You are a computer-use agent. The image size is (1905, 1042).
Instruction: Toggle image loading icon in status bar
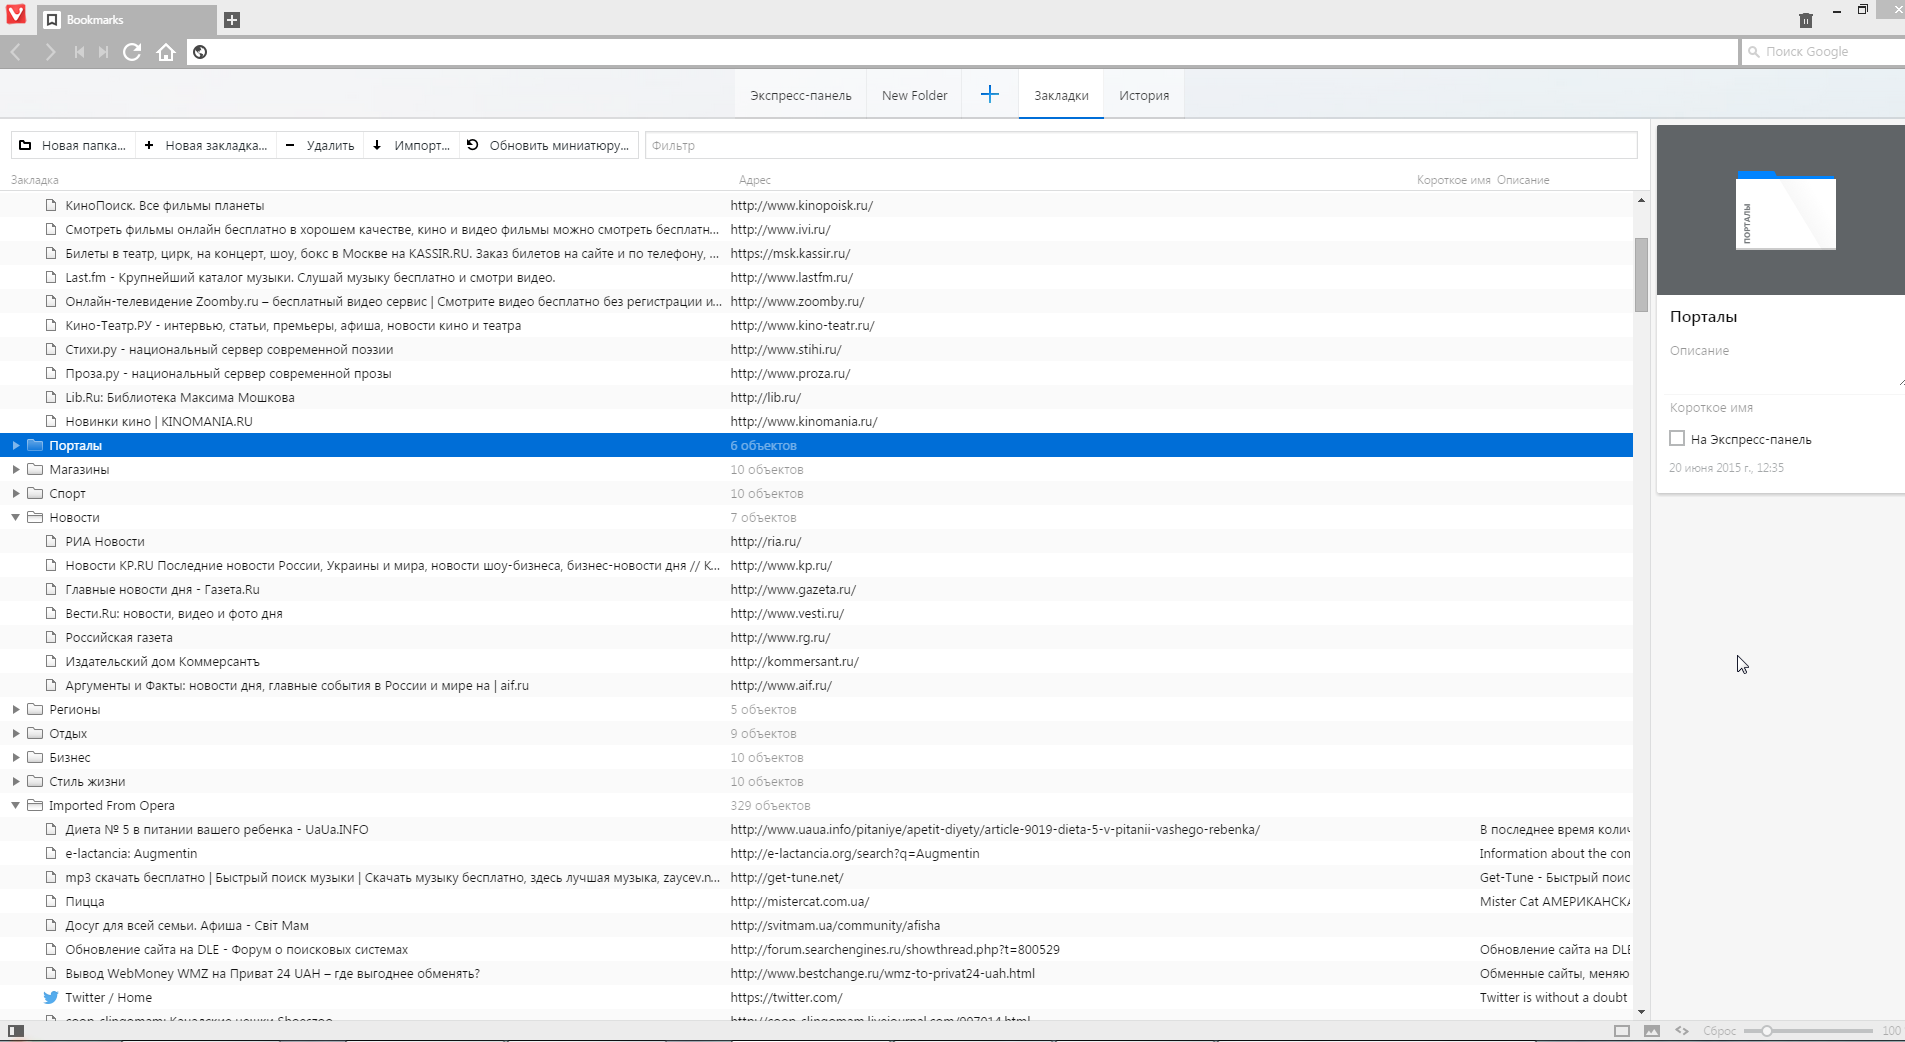1652,1031
